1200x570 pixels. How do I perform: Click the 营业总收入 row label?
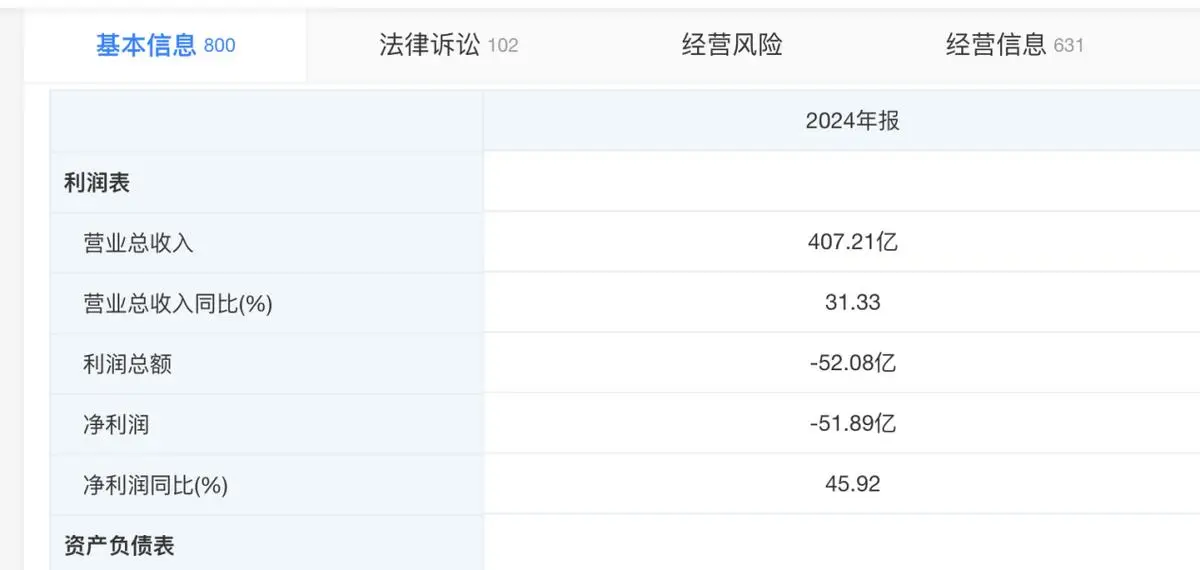tap(138, 243)
